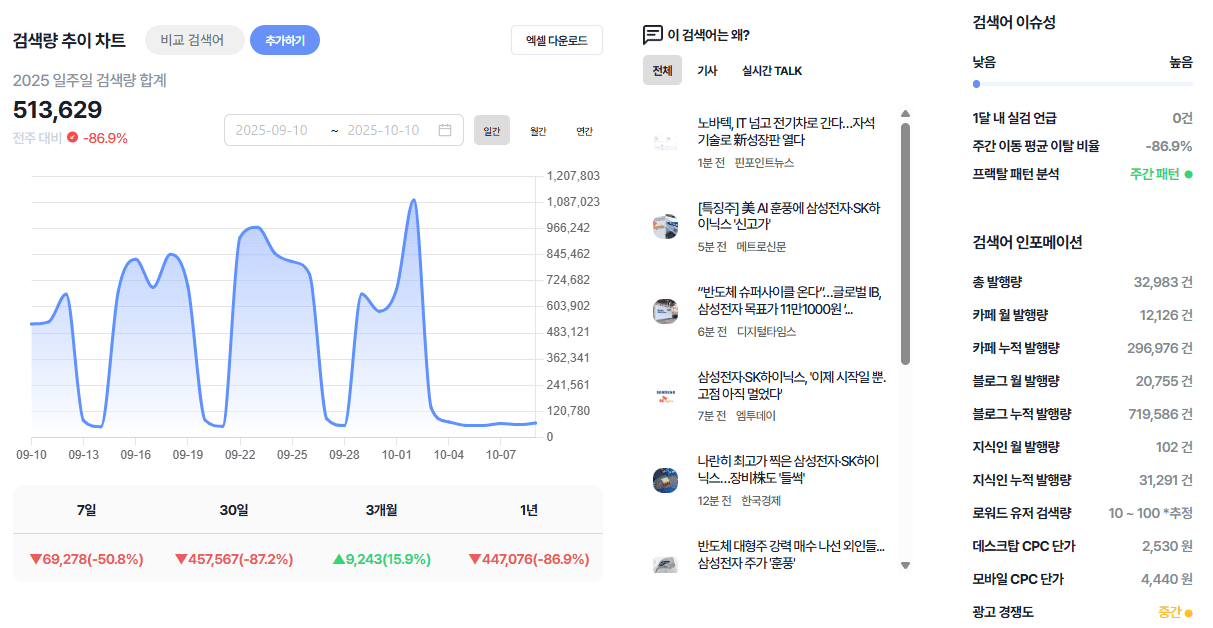Open the 실시간 TALK tab
The height and width of the screenshot is (628, 1213).
772,71
